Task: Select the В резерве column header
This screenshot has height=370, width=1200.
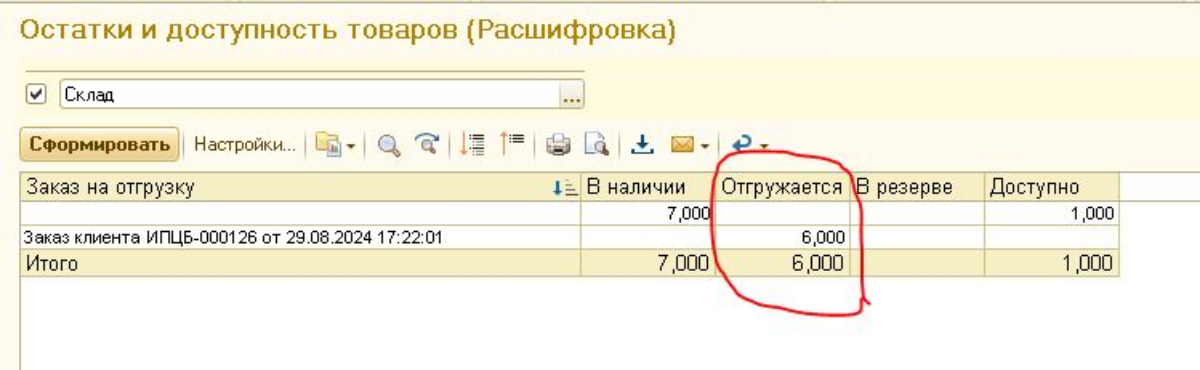Action: click(x=917, y=187)
